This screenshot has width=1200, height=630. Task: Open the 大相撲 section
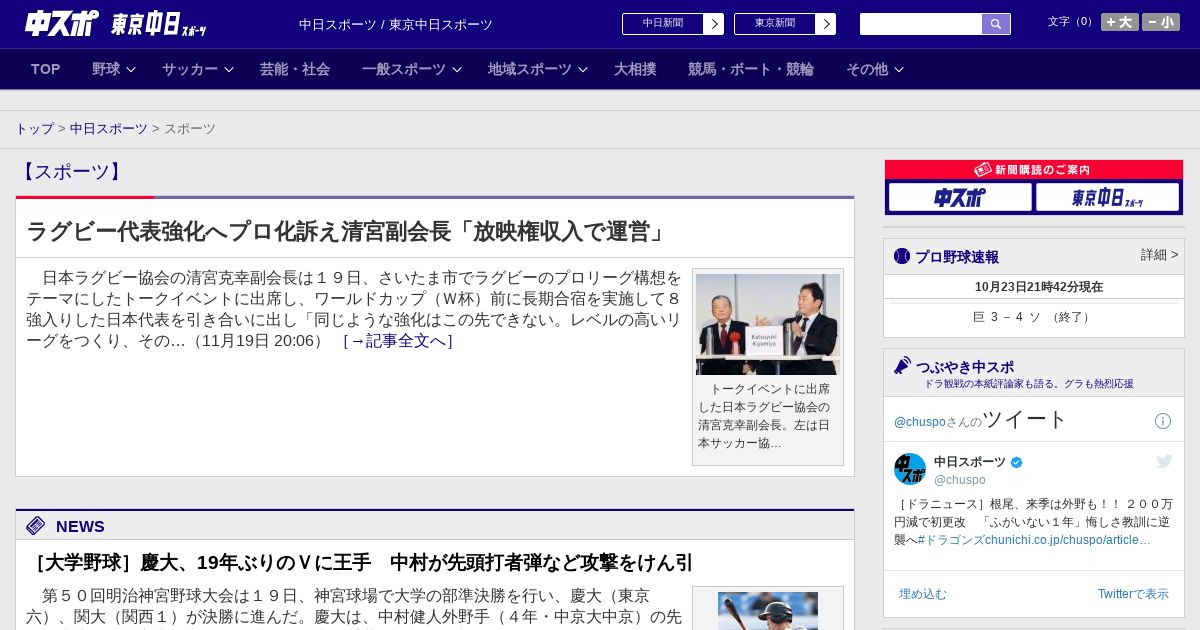pyautogui.click(x=635, y=69)
